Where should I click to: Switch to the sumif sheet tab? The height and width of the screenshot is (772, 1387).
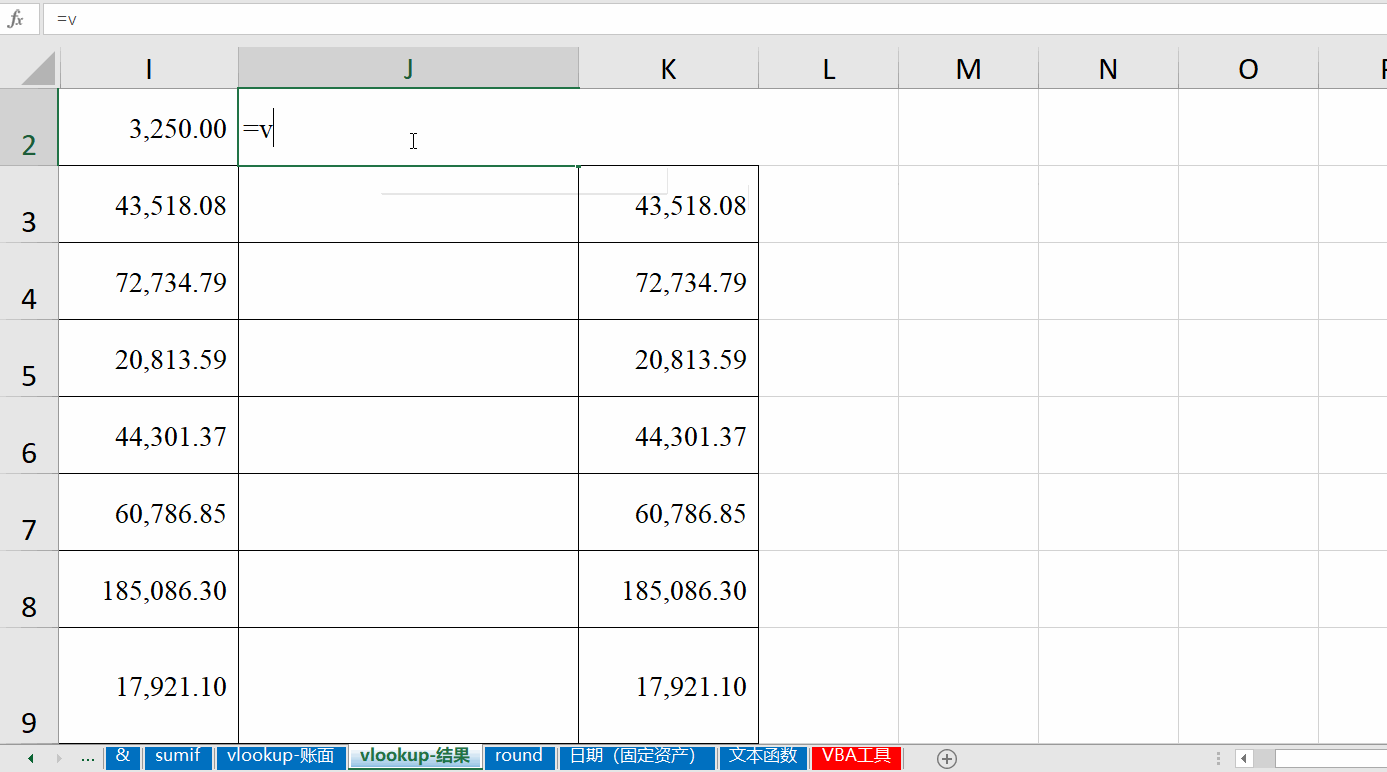click(177, 756)
